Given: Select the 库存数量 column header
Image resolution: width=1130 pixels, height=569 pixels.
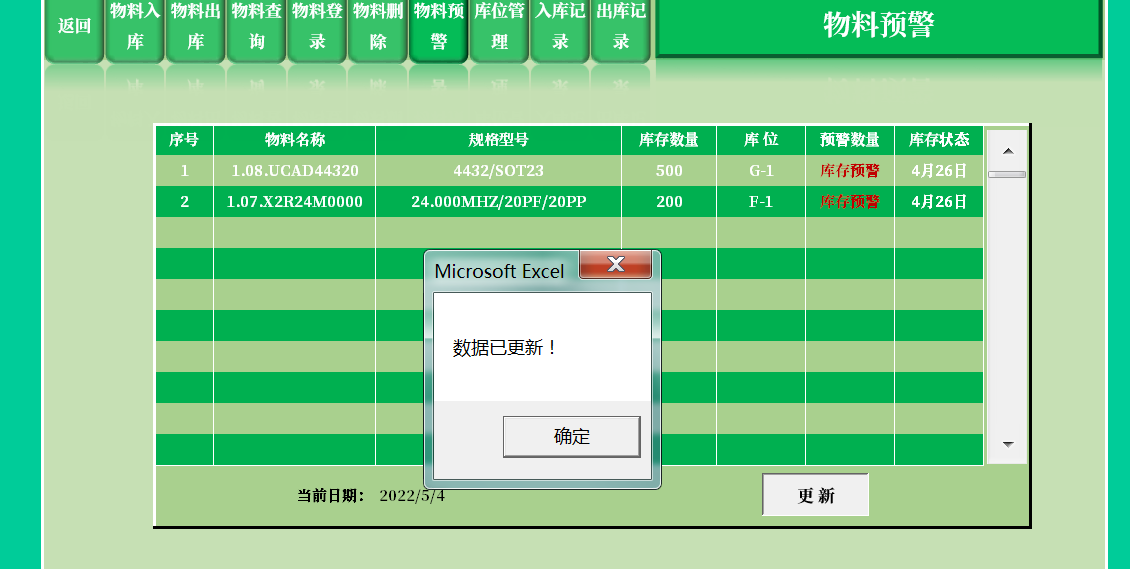Looking at the screenshot, I should (669, 140).
